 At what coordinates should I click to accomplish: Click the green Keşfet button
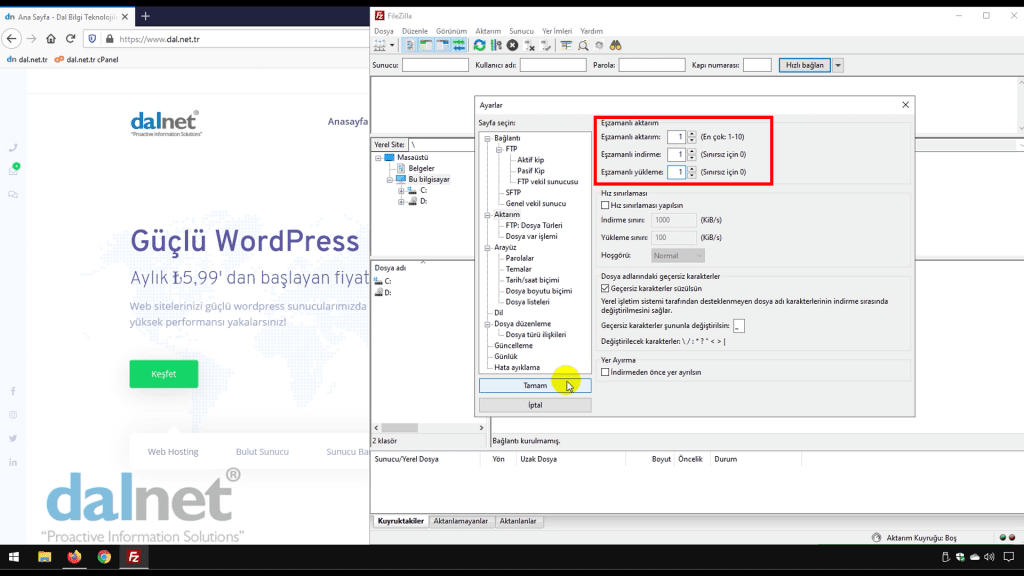(x=164, y=374)
